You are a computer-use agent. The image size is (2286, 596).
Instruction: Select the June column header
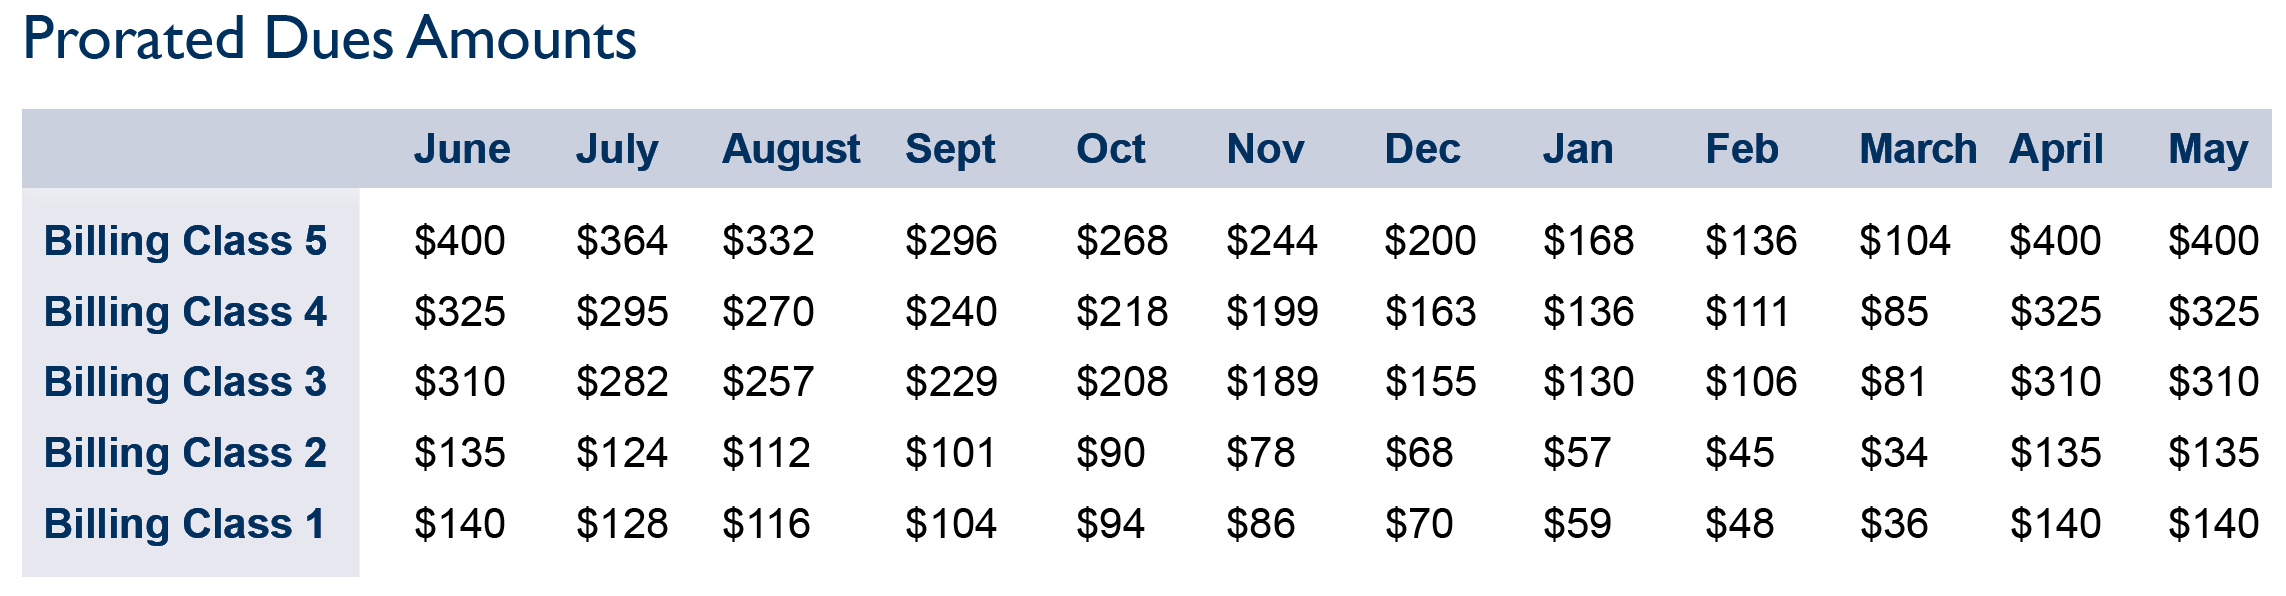point(462,149)
